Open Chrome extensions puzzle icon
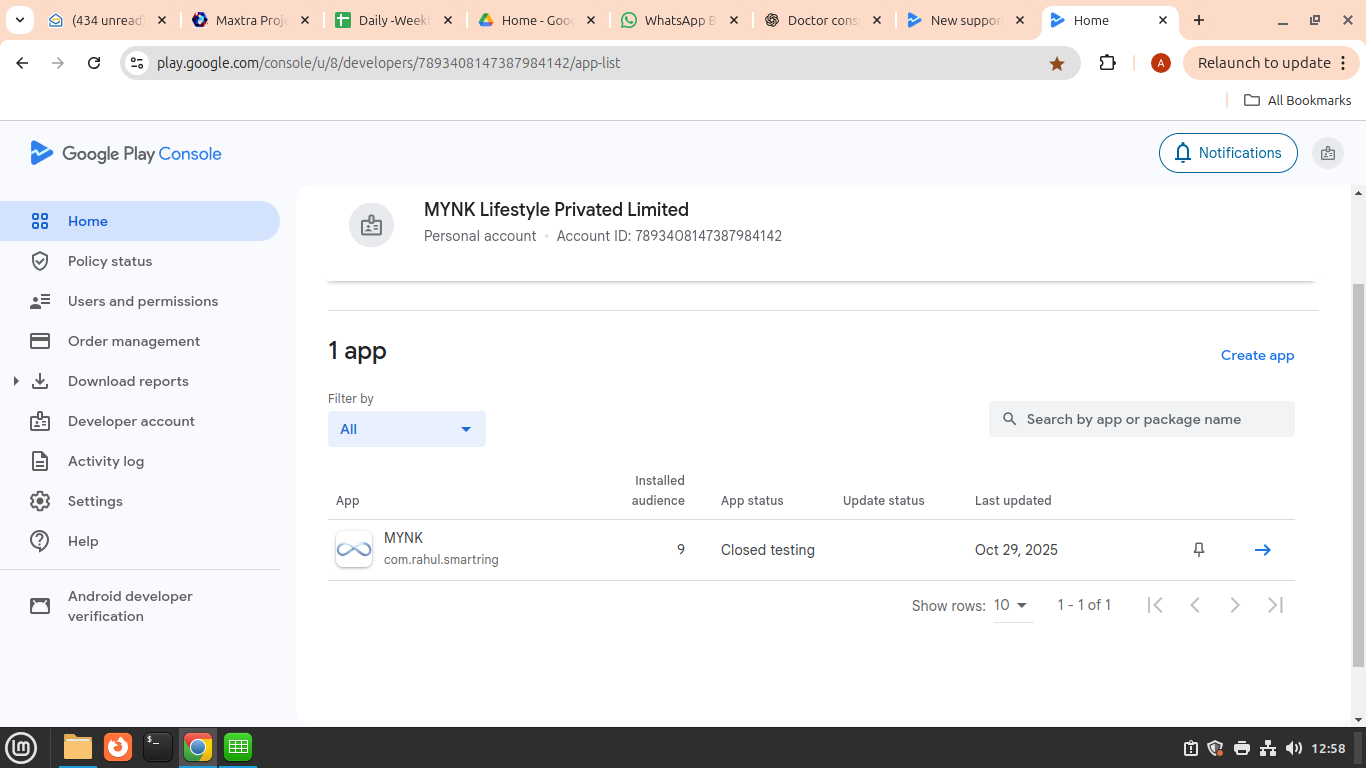The height and width of the screenshot is (768, 1366). click(x=1107, y=63)
